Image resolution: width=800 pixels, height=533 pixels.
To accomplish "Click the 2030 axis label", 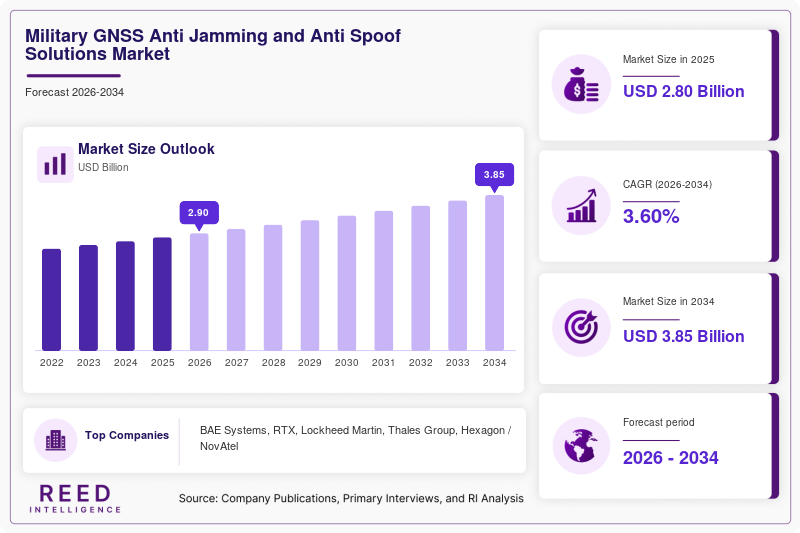I will point(347,363).
